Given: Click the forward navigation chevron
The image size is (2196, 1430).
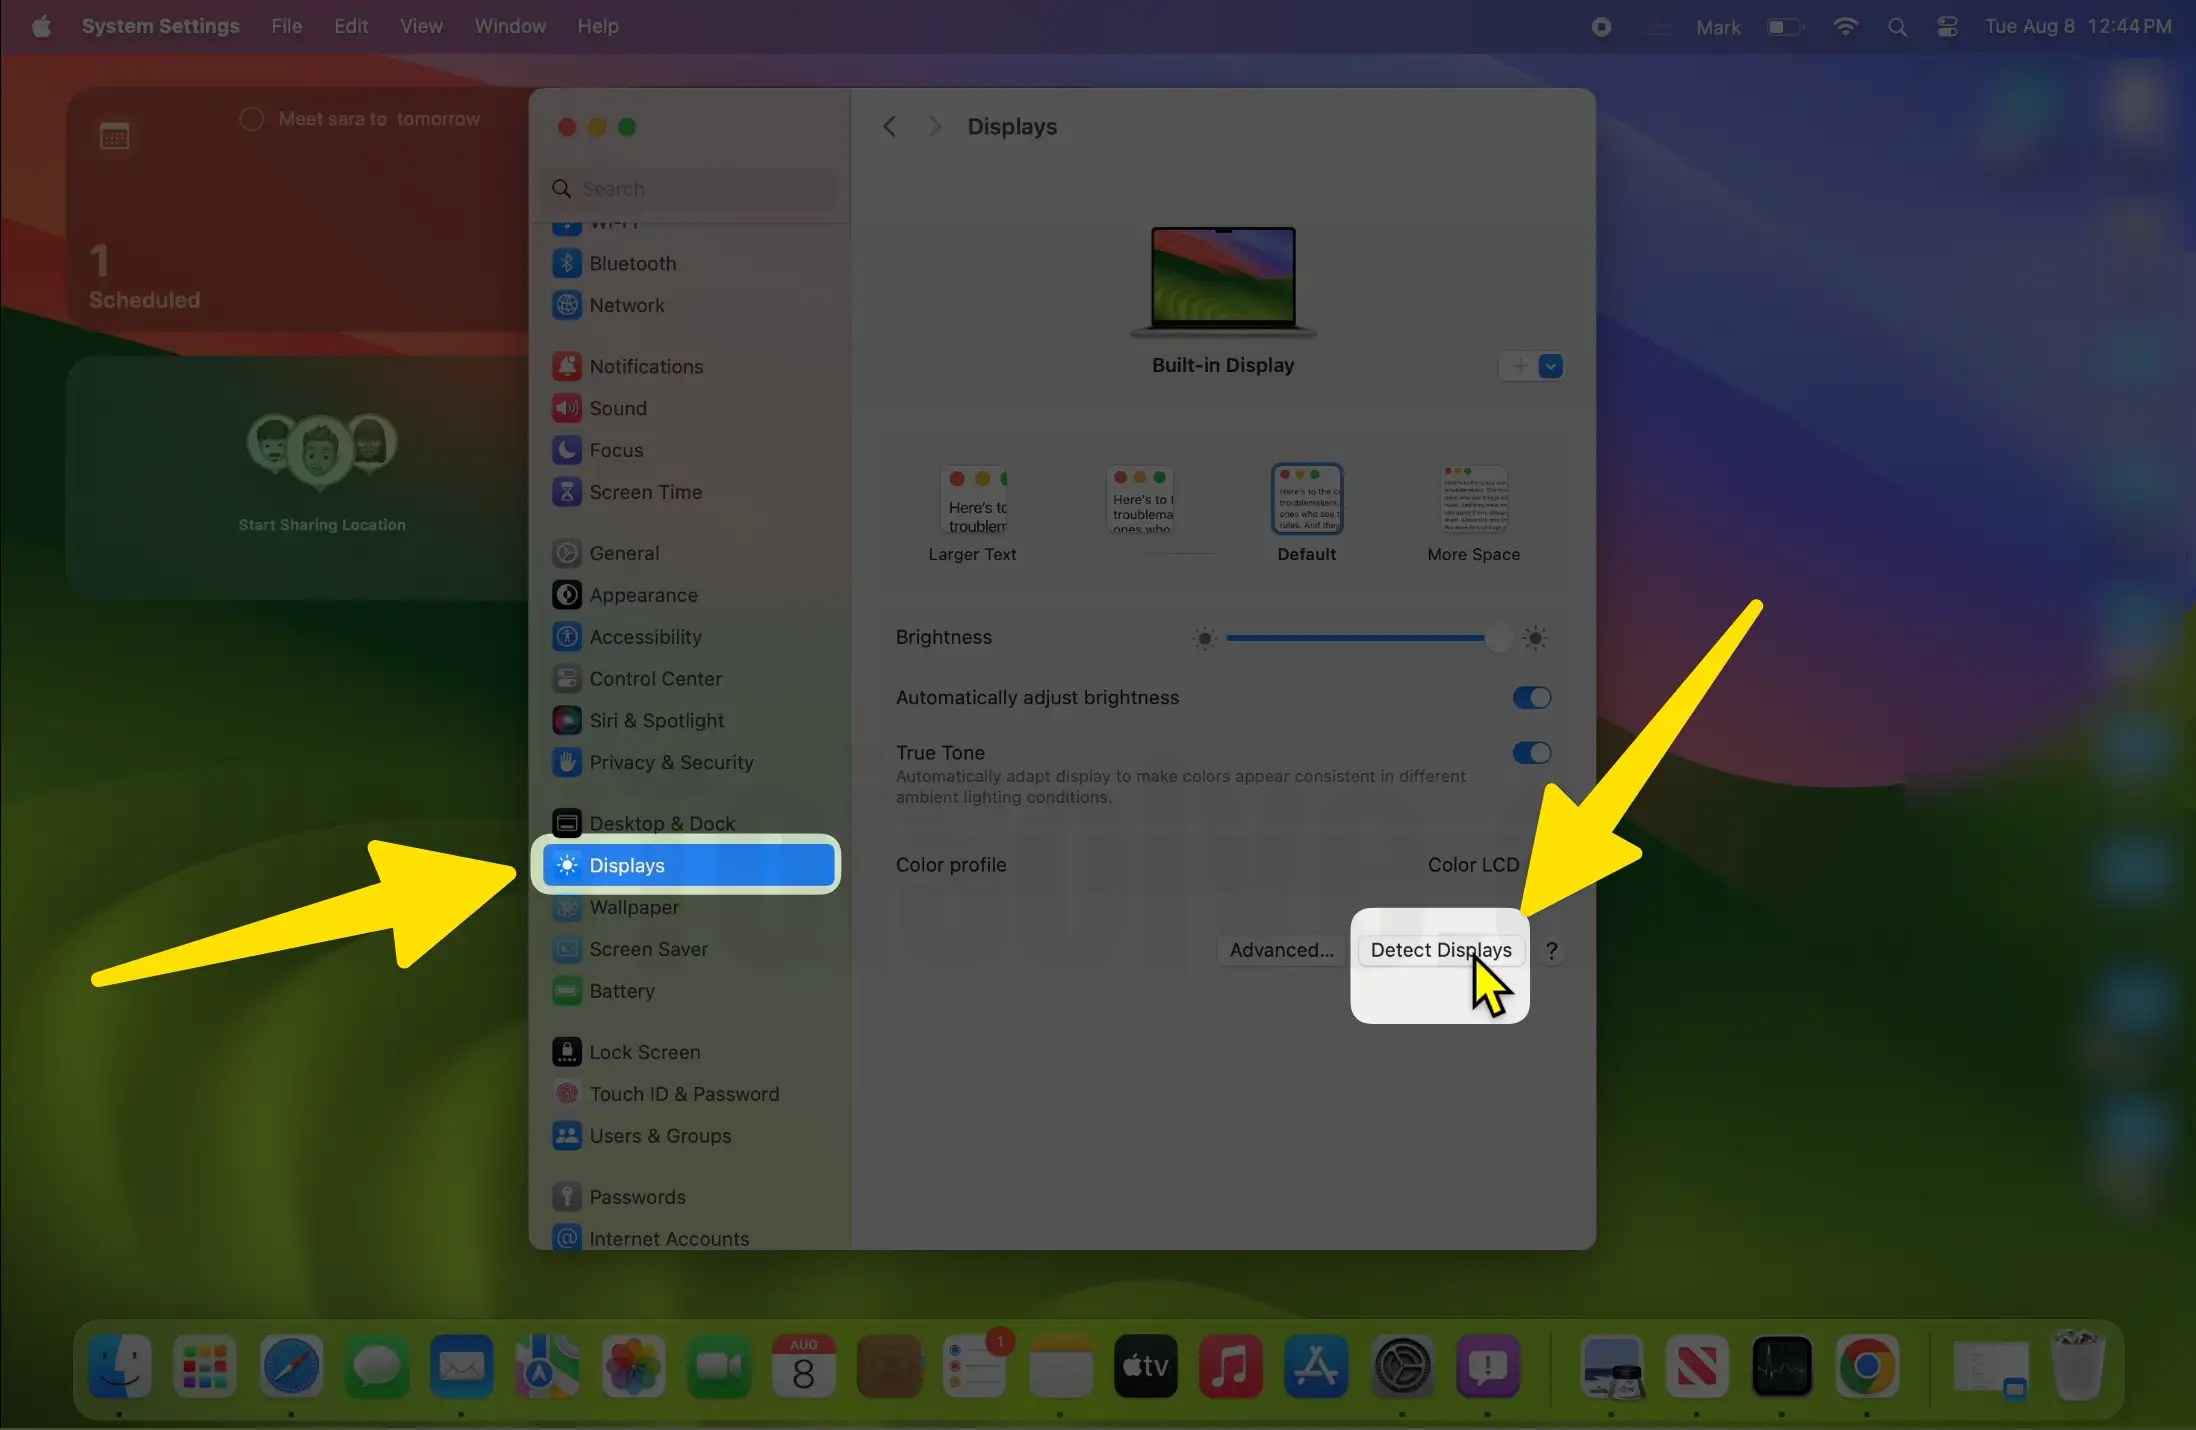Looking at the screenshot, I should point(934,126).
